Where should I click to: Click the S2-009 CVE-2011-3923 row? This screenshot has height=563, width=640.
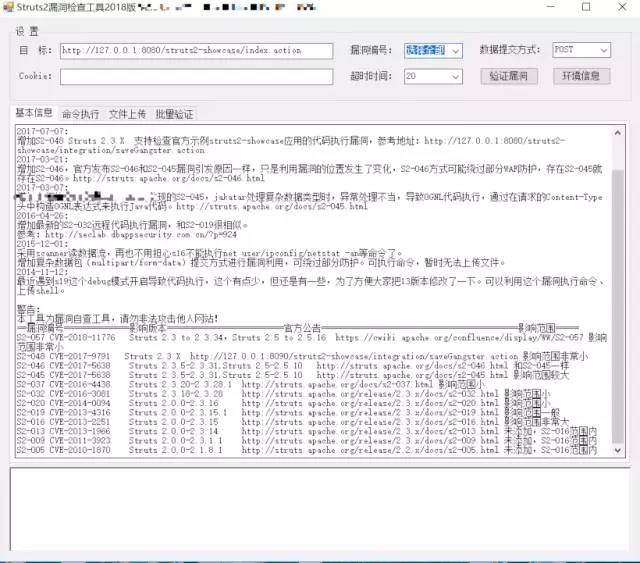(x=307, y=441)
